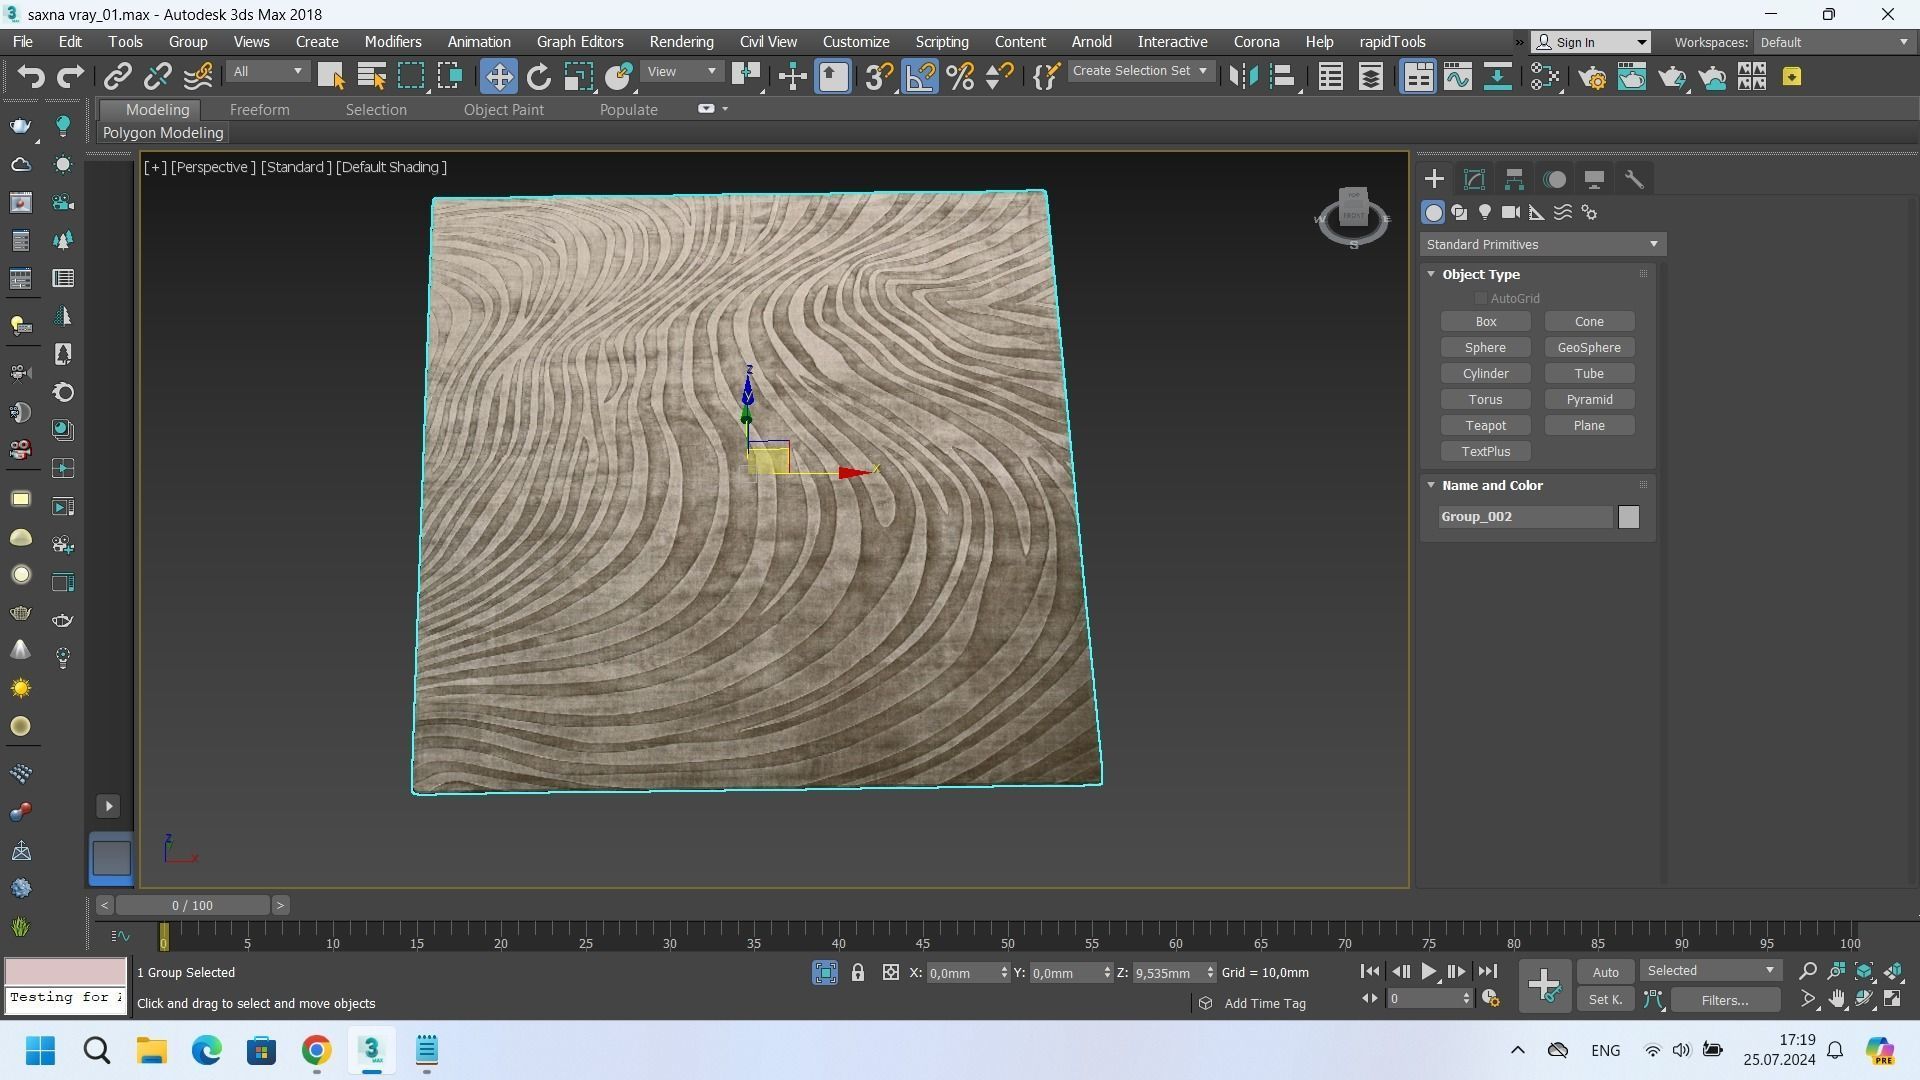Screen dimensions: 1920x1080
Task: Toggle Angle Snap icon
Action: tap(920, 77)
